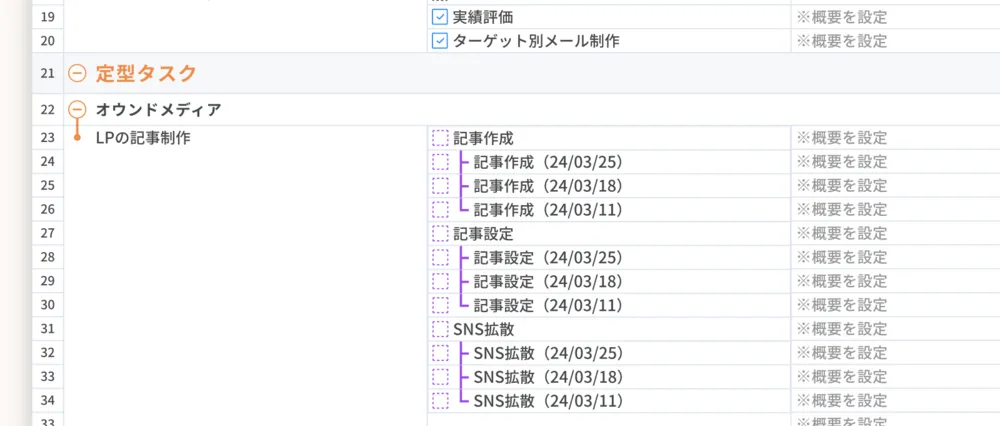Tick the parent SNS拡散 checkbox
1000x426 pixels.
click(x=440, y=329)
